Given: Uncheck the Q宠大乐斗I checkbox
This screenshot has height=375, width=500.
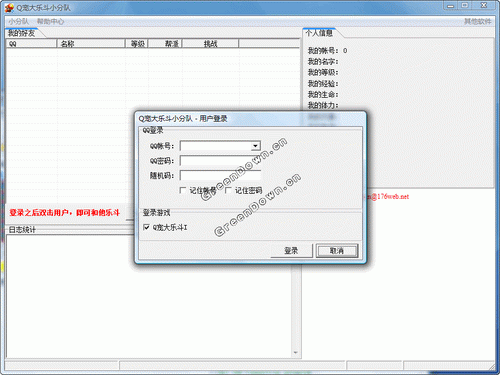Looking at the screenshot, I should tap(146, 227).
